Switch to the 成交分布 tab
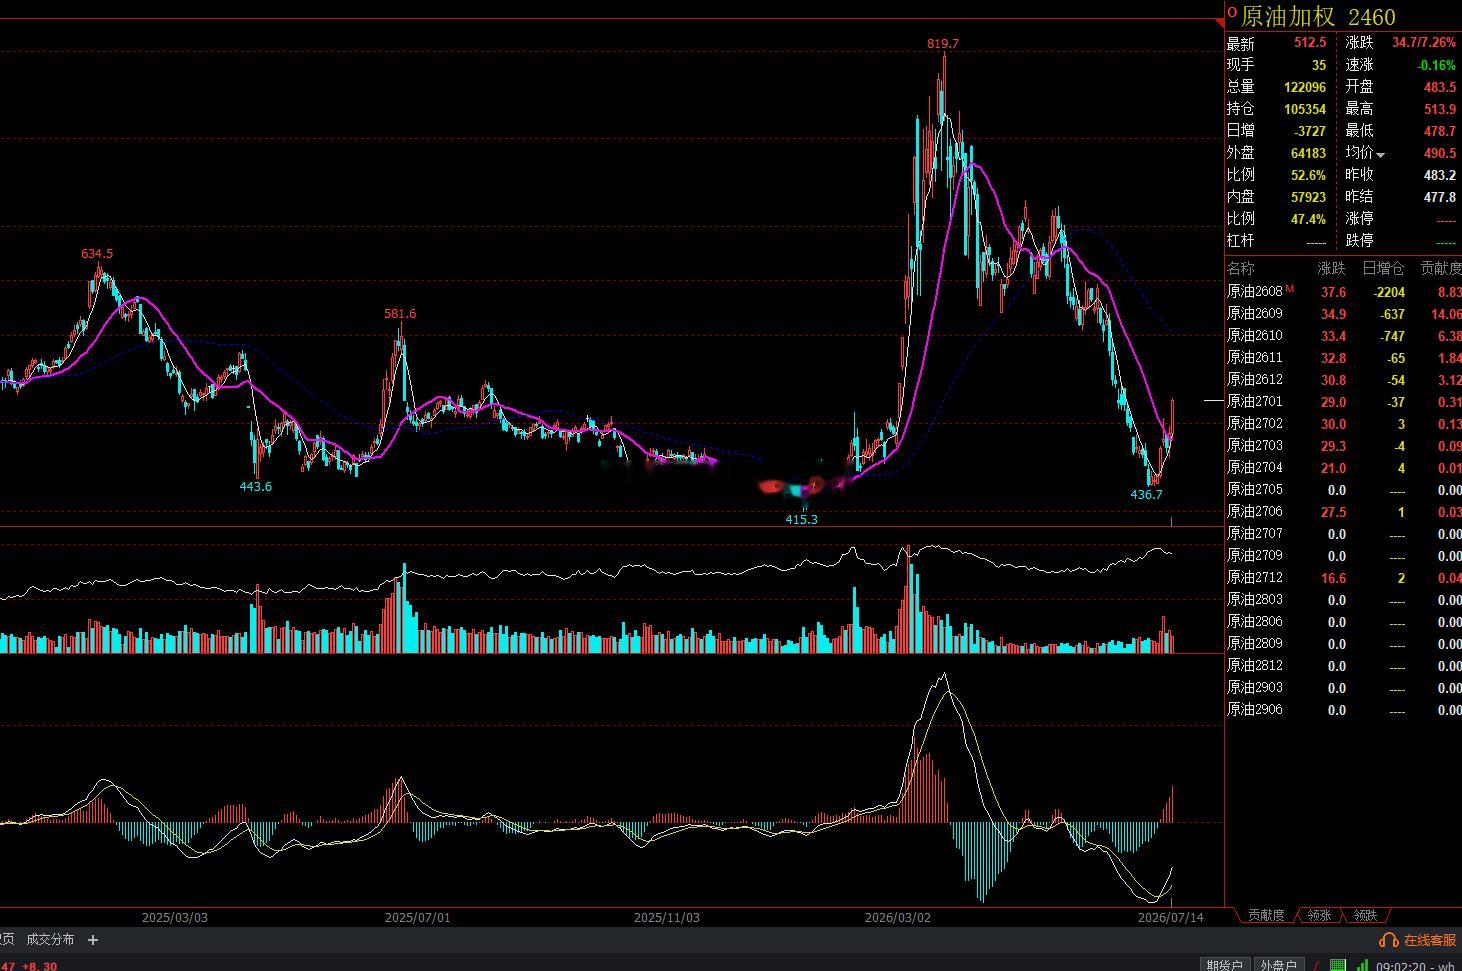 coord(50,940)
